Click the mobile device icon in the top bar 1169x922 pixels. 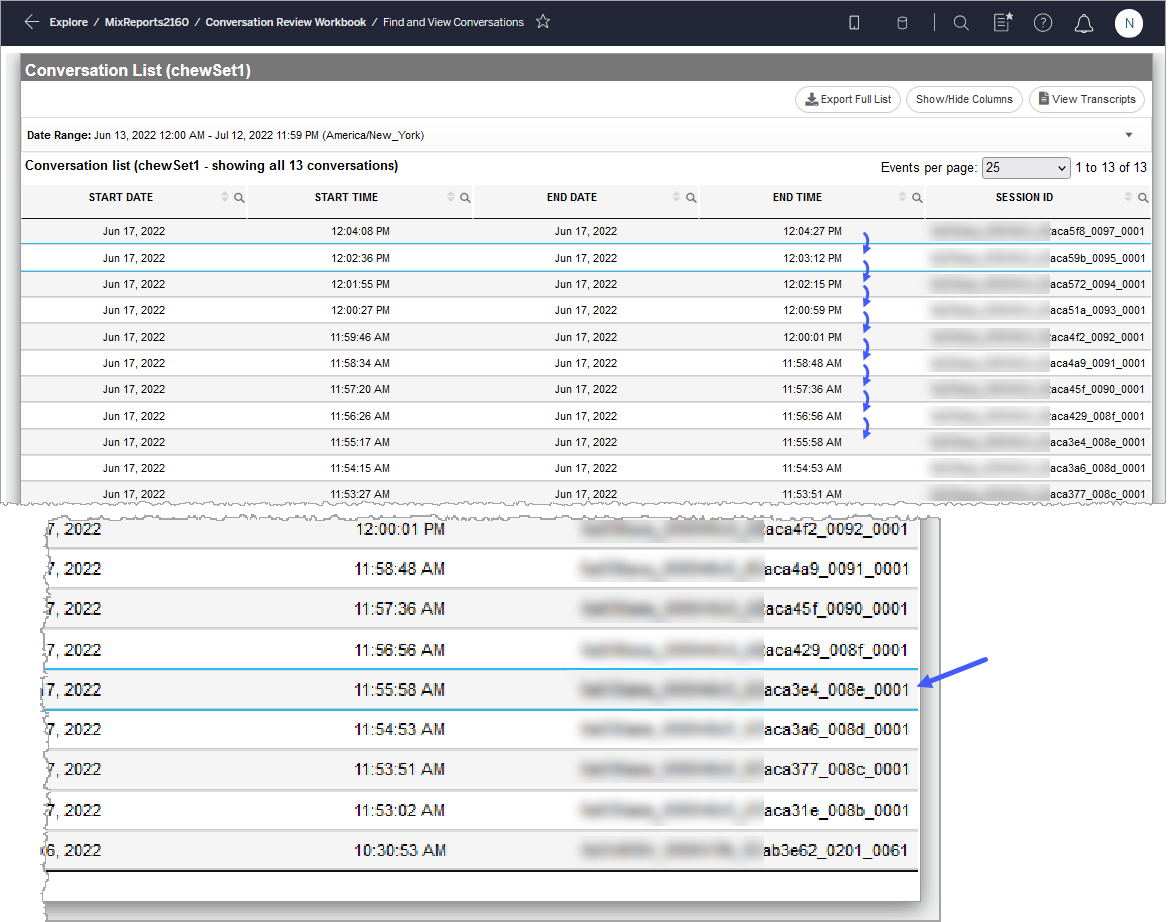854,23
